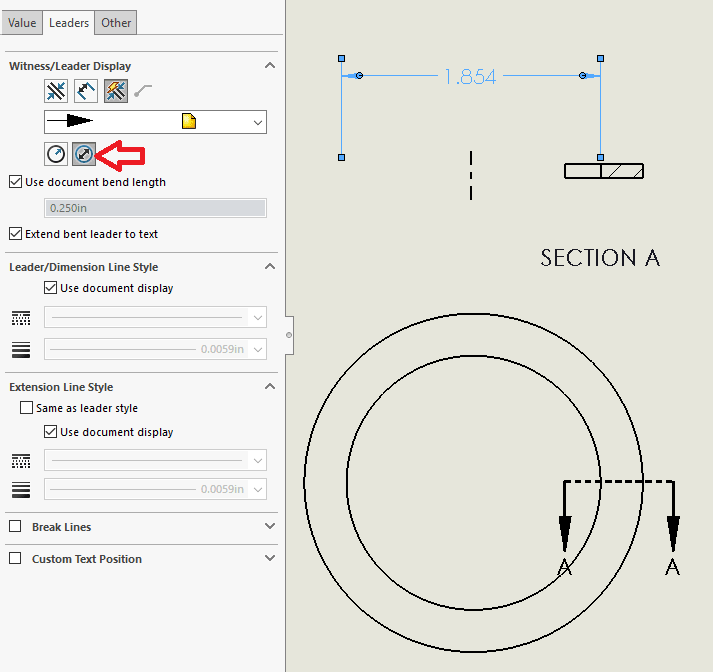Click the left section line arrow A

pos(565,532)
